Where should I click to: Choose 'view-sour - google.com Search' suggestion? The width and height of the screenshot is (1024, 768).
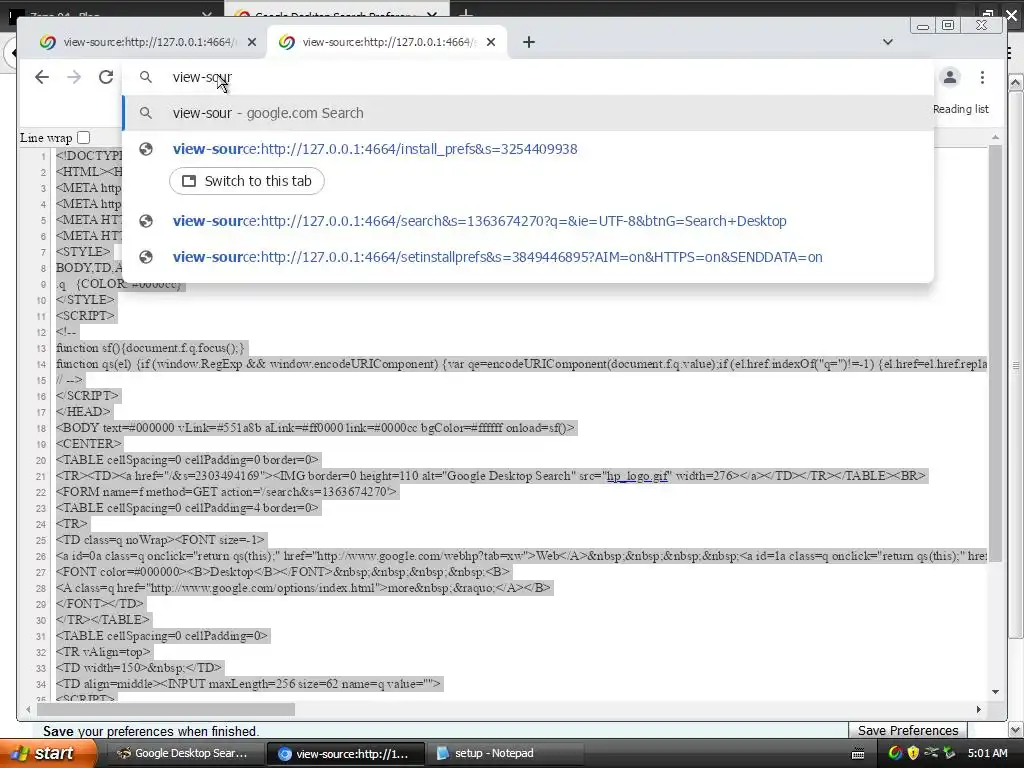pyautogui.click(x=528, y=113)
